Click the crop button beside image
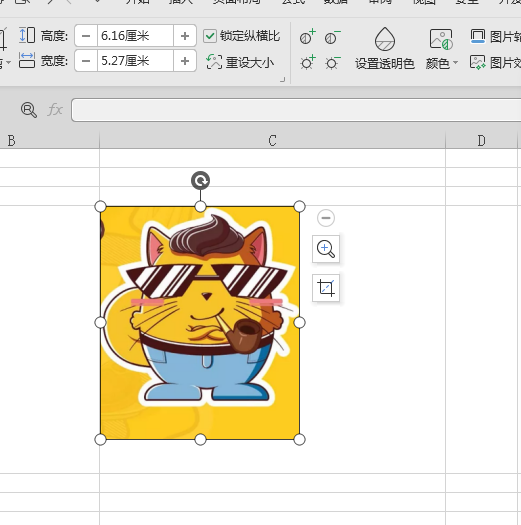Image resolution: width=521 pixels, height=525 pixels. point(326,288)
